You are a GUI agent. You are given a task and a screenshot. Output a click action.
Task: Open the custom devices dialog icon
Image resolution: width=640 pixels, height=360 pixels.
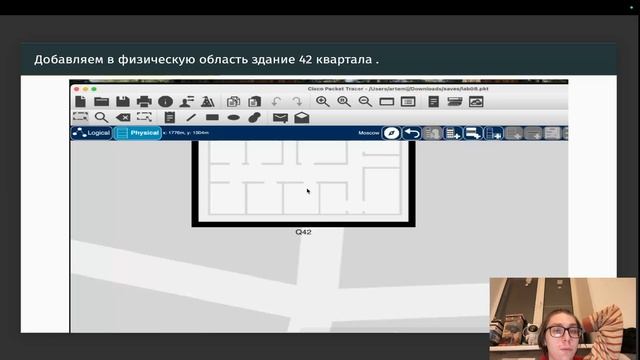point(433,101)
